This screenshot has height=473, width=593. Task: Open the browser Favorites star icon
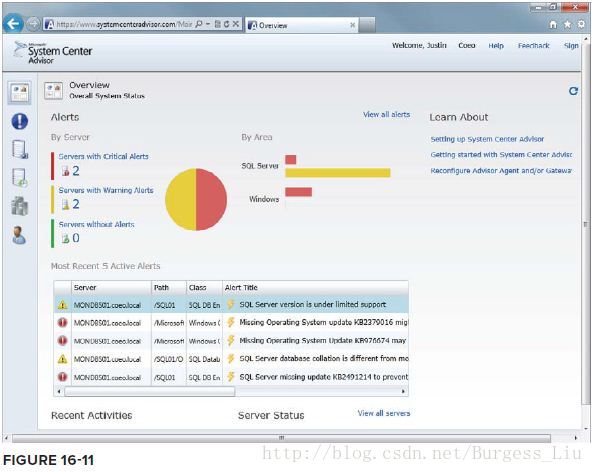coord(567,25)
